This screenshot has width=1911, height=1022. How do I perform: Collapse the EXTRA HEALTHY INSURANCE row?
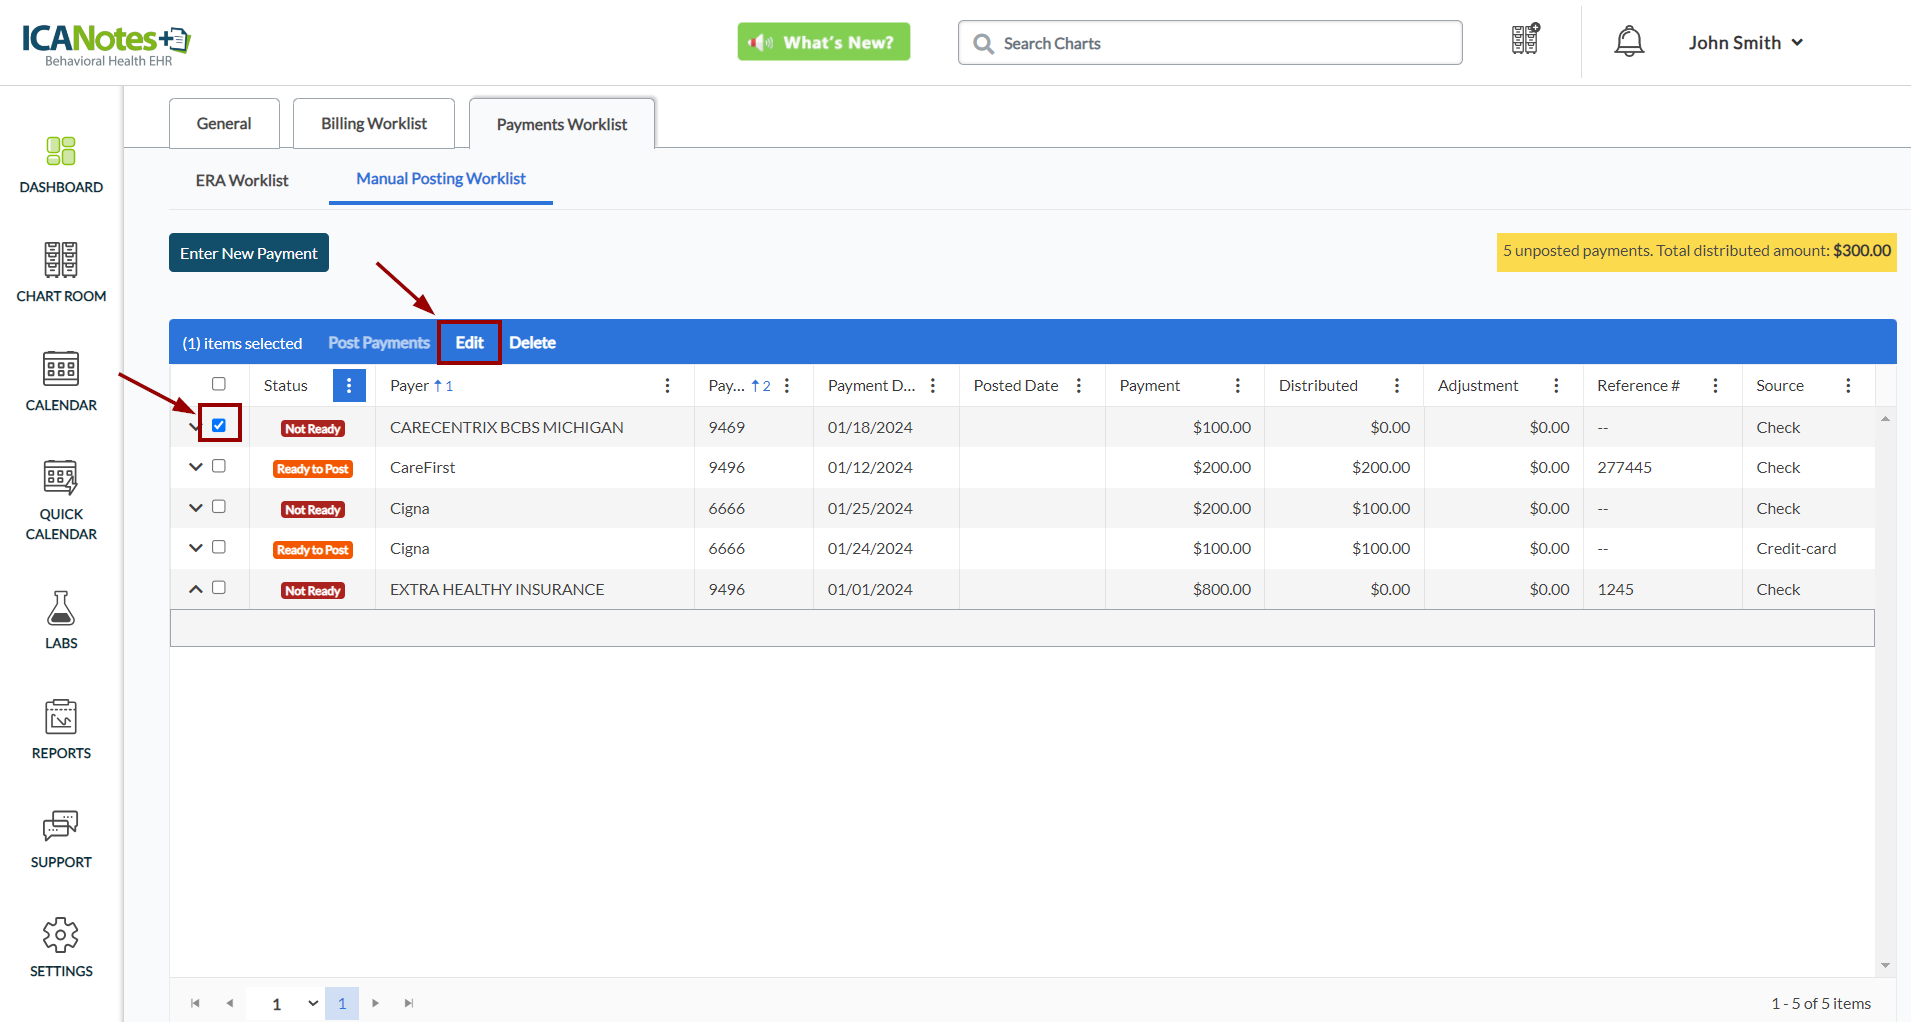click(196, 589)
